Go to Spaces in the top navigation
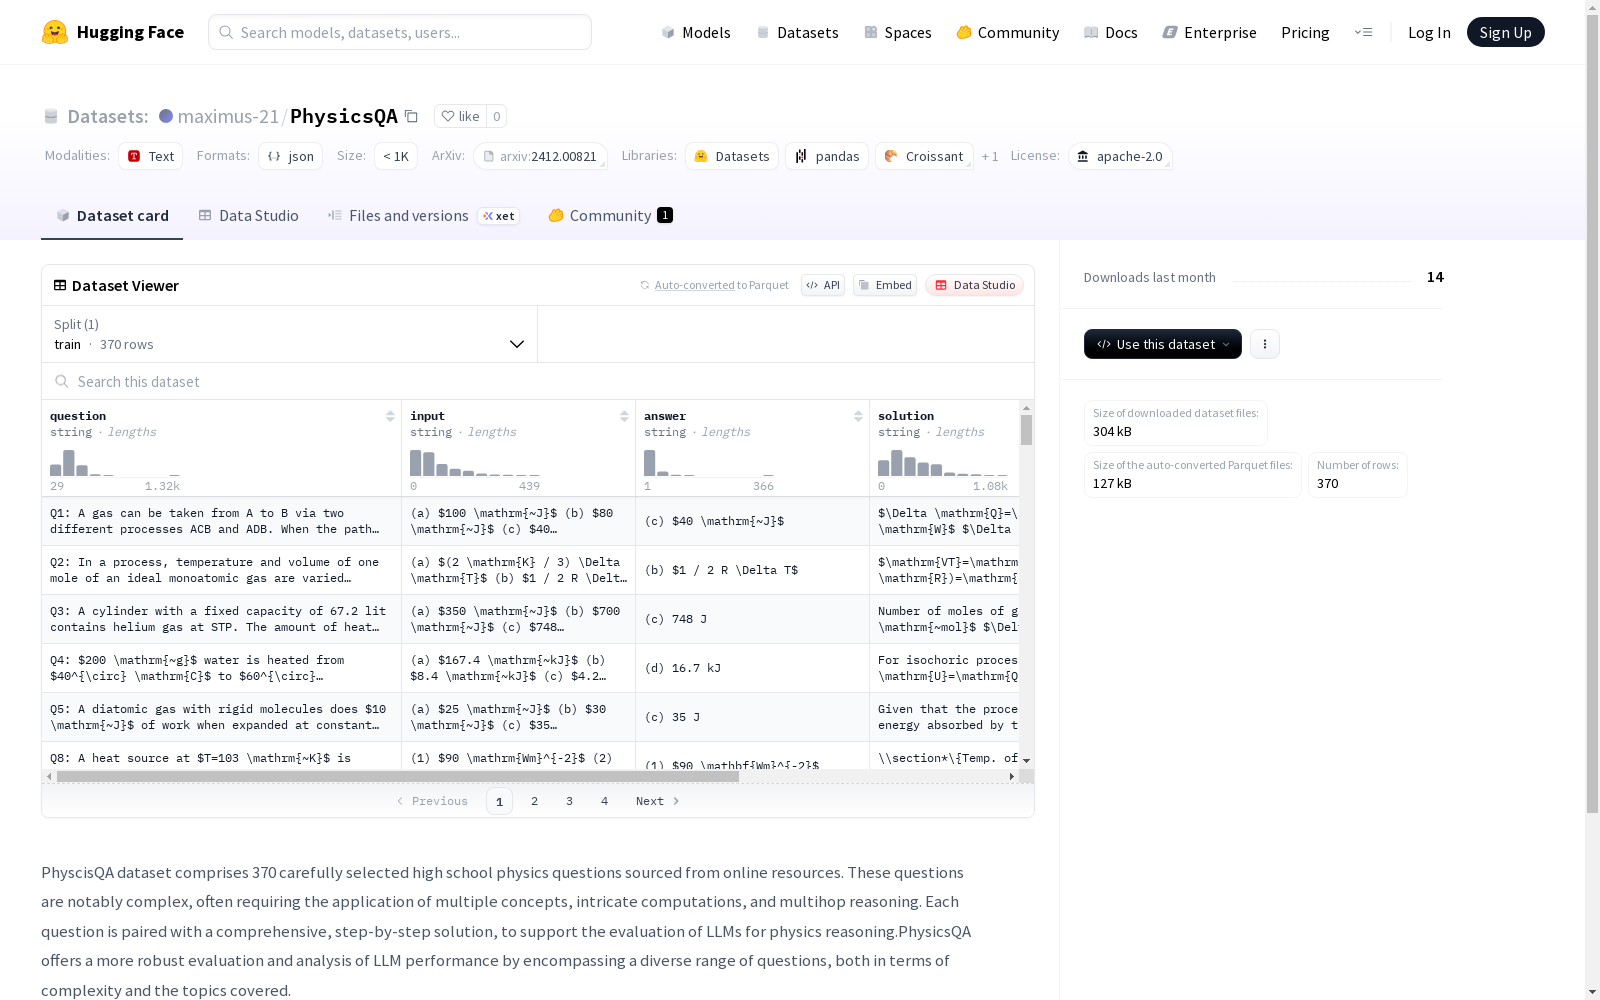The height and width of the screenshot is (1000, 1600). click(x=898, y=32)
